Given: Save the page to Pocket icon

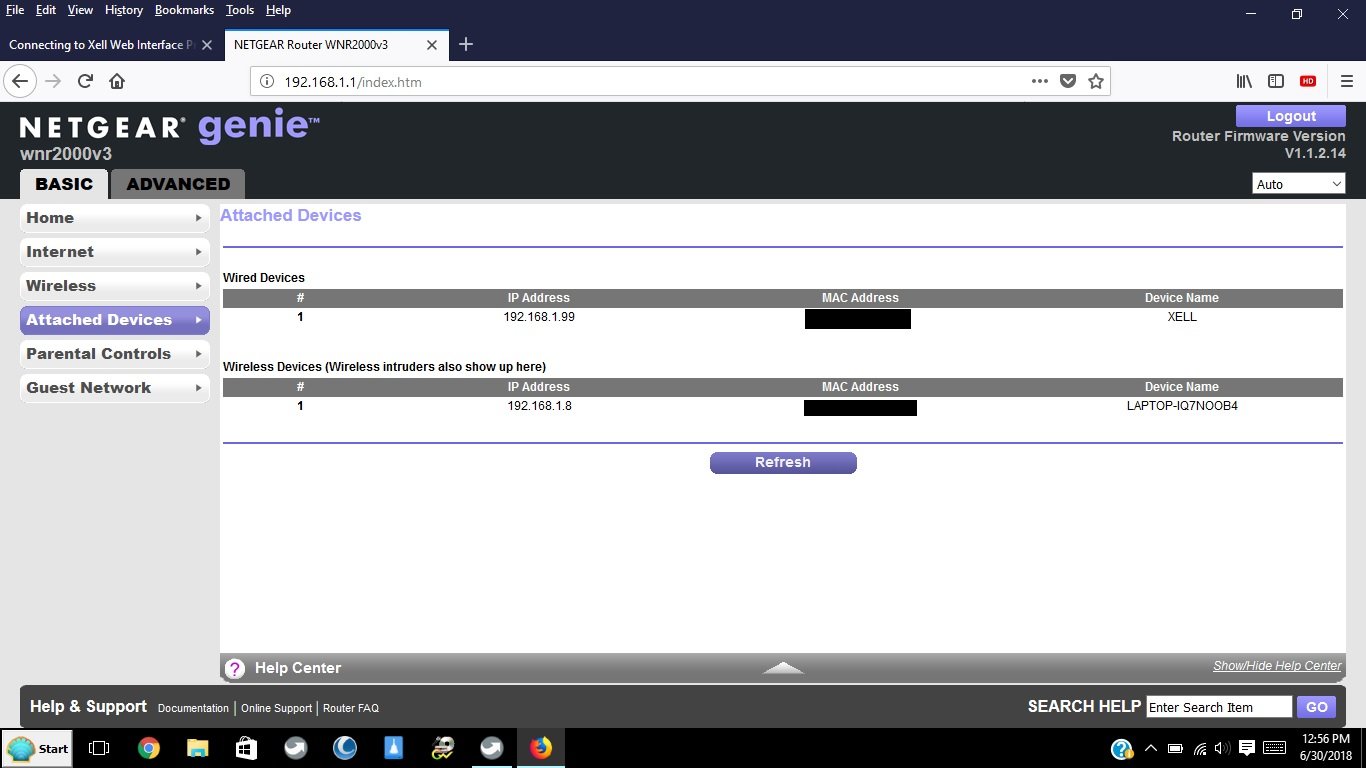Looking at the screenshot, I should coord(1068,81).
